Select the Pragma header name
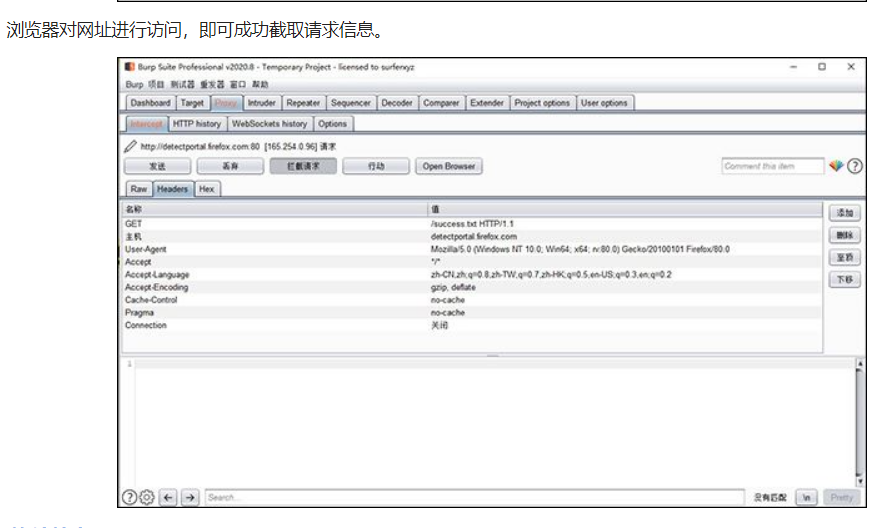The image size is (883, 528). 139,312
